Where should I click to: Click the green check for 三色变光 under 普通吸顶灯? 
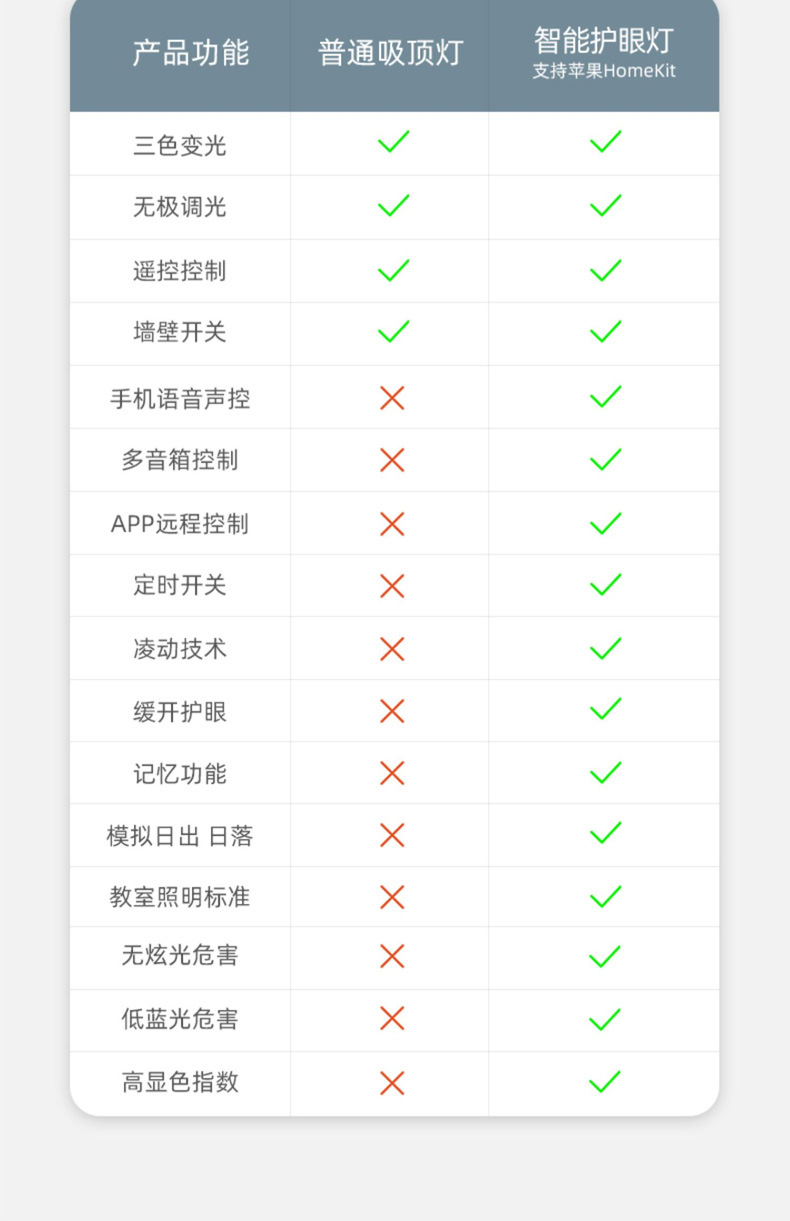tap(393, 142)
